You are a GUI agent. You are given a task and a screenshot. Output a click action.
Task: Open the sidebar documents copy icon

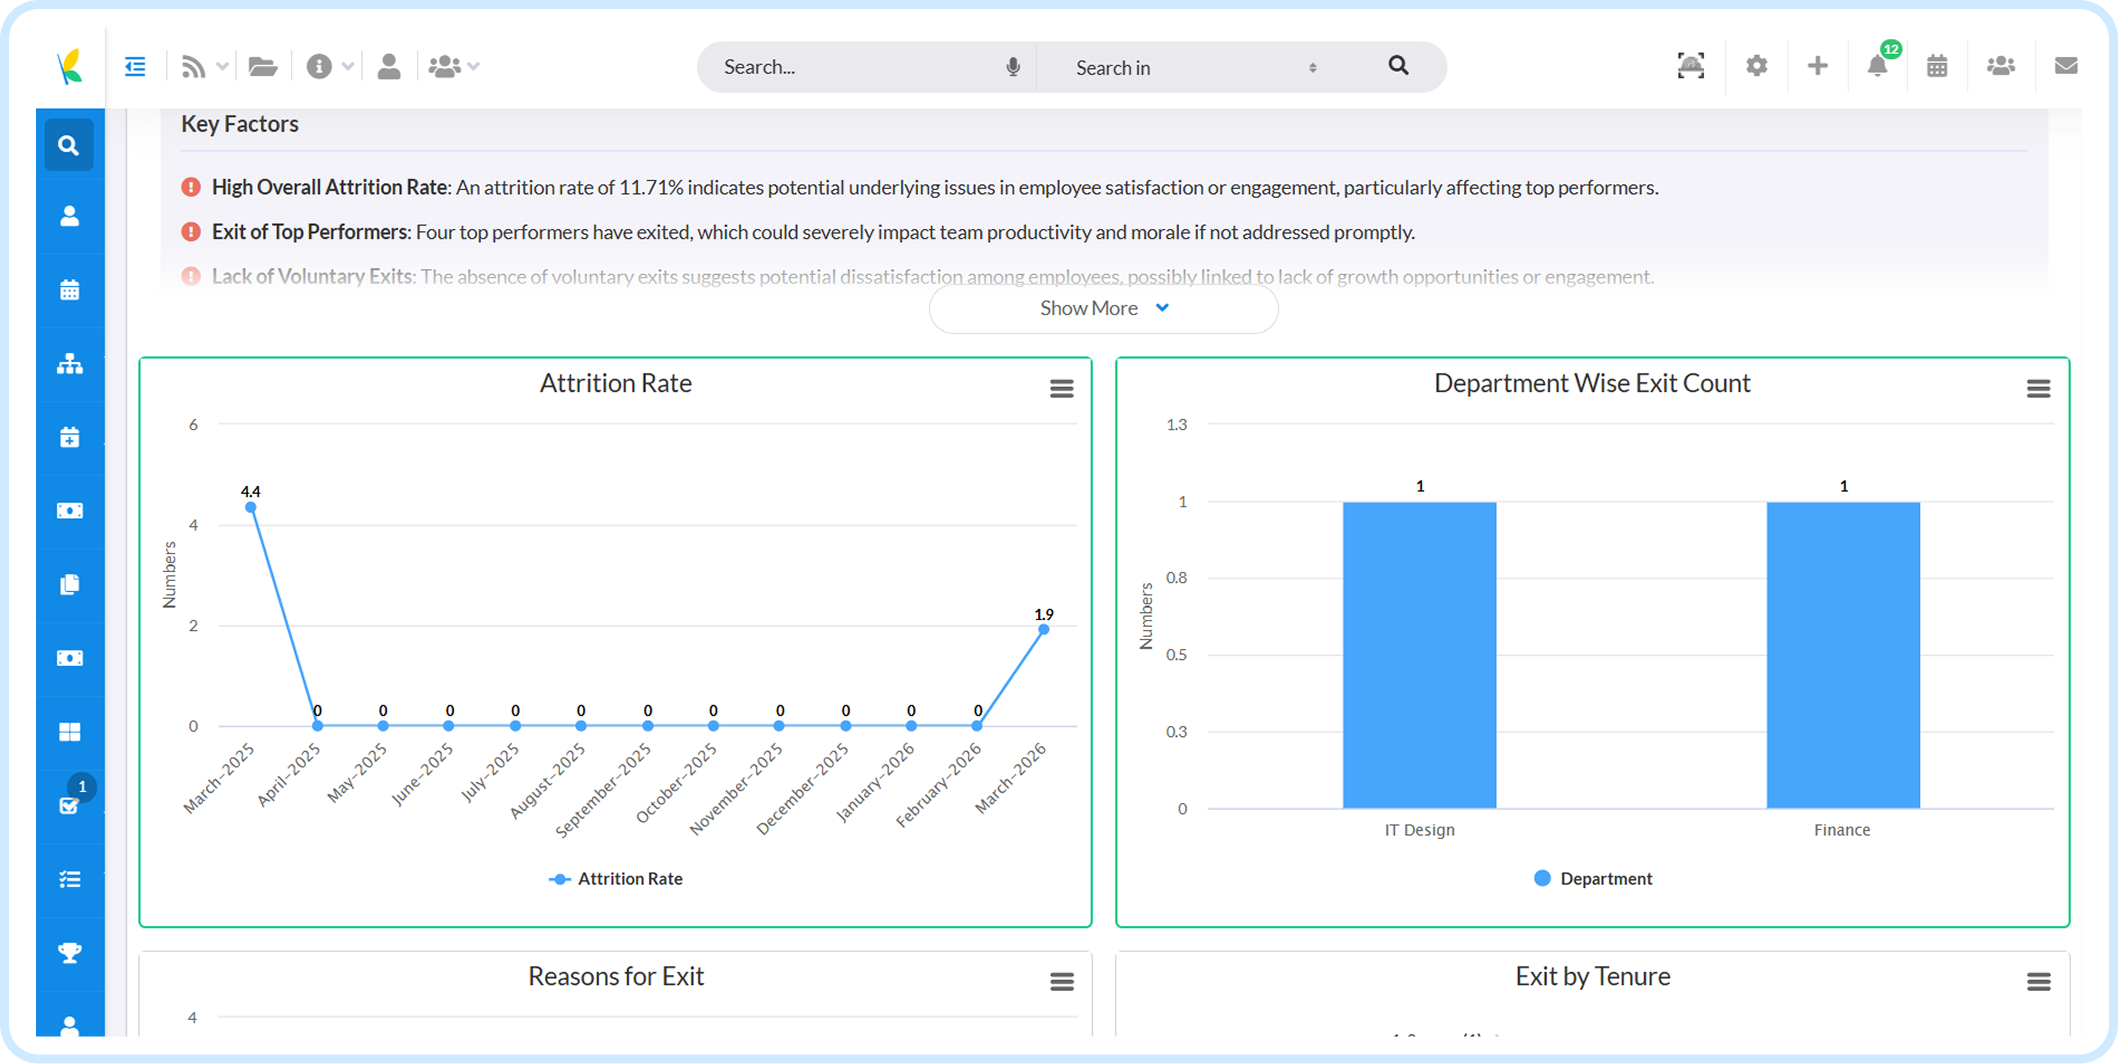69,585
